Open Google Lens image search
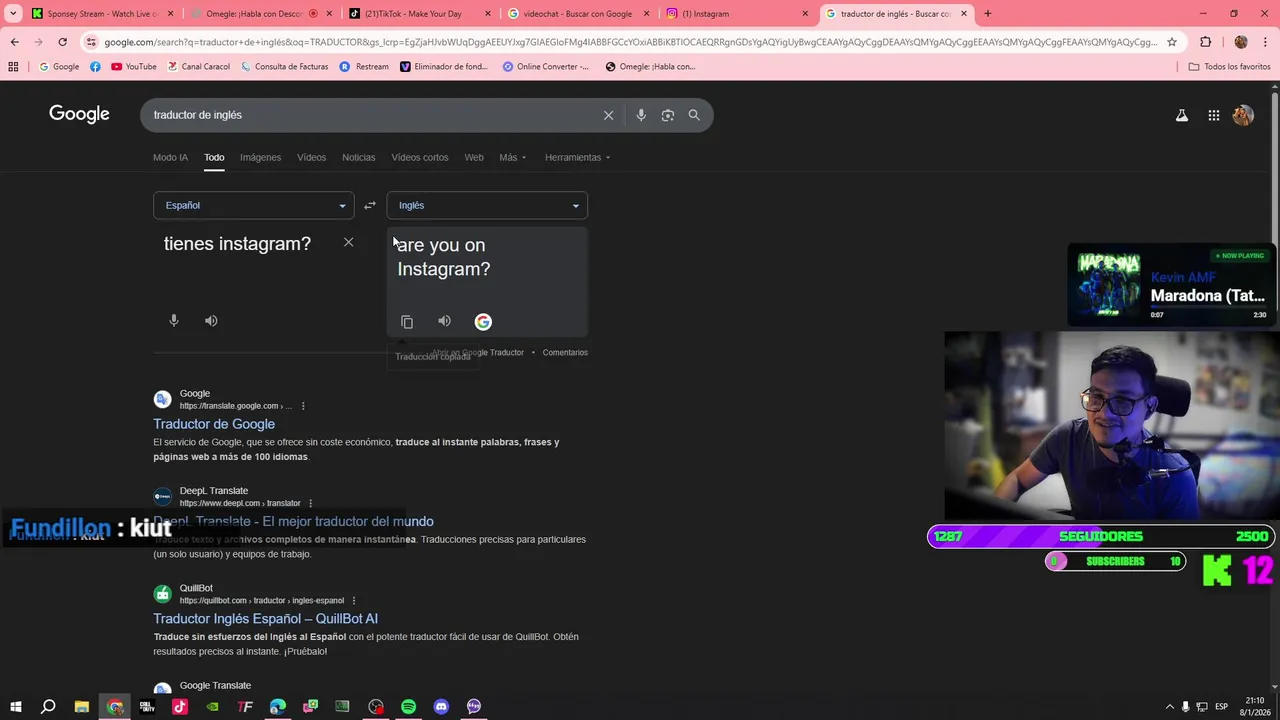The width and height of the screenshot is (1280, 720). [668, 115]
